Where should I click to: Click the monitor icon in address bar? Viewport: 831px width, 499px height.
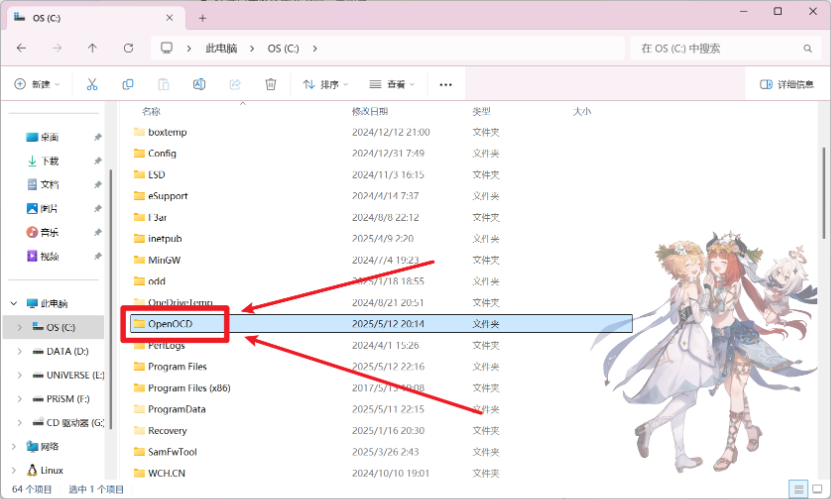pyautogui.click(x=166, y=48)
